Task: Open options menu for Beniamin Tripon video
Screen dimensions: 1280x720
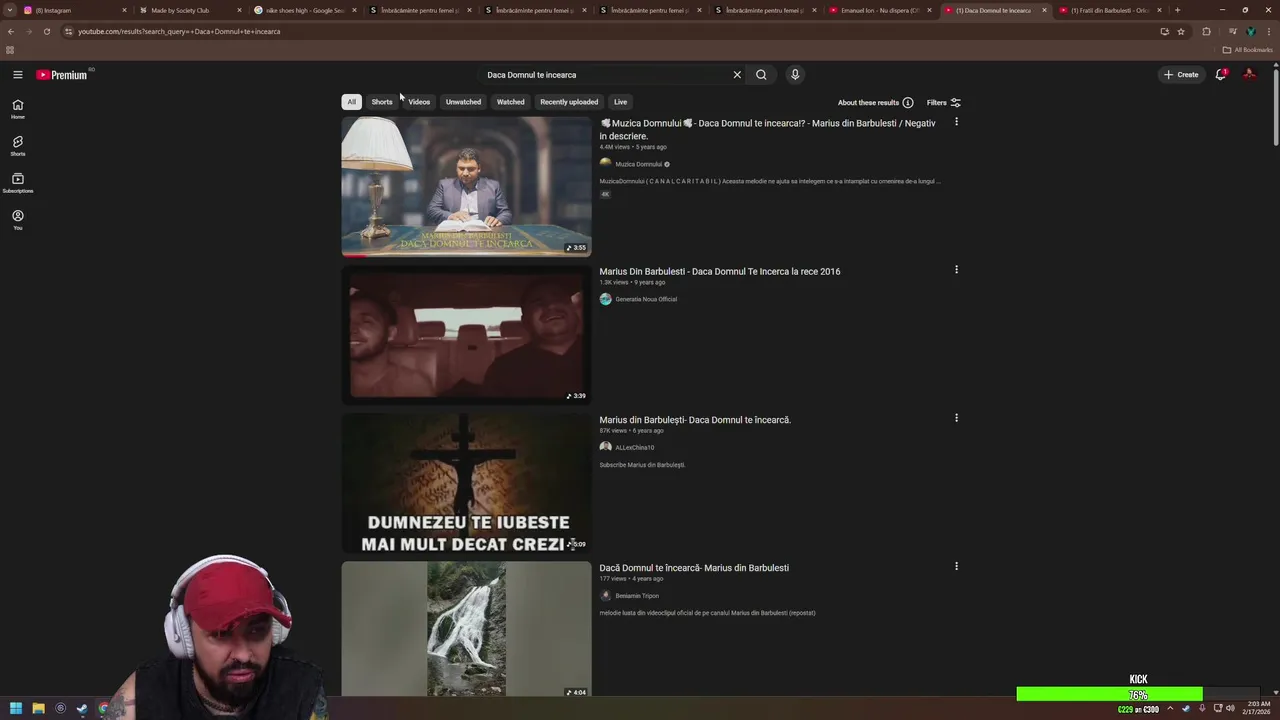Action: (956, 566)
